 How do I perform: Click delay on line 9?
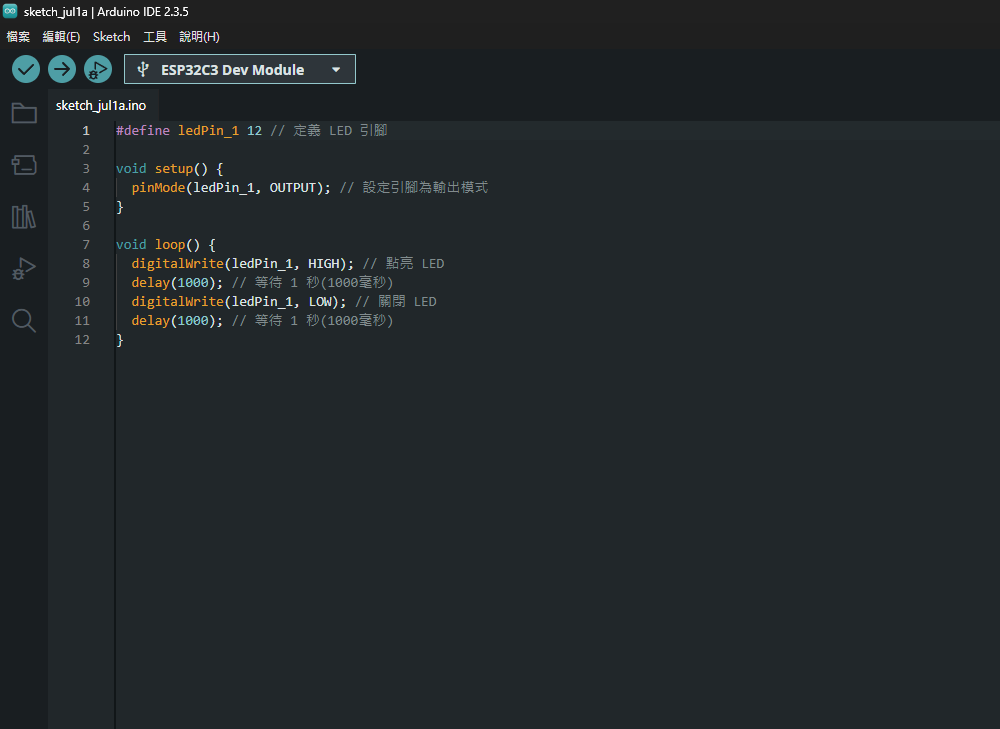tap(151, 283)
